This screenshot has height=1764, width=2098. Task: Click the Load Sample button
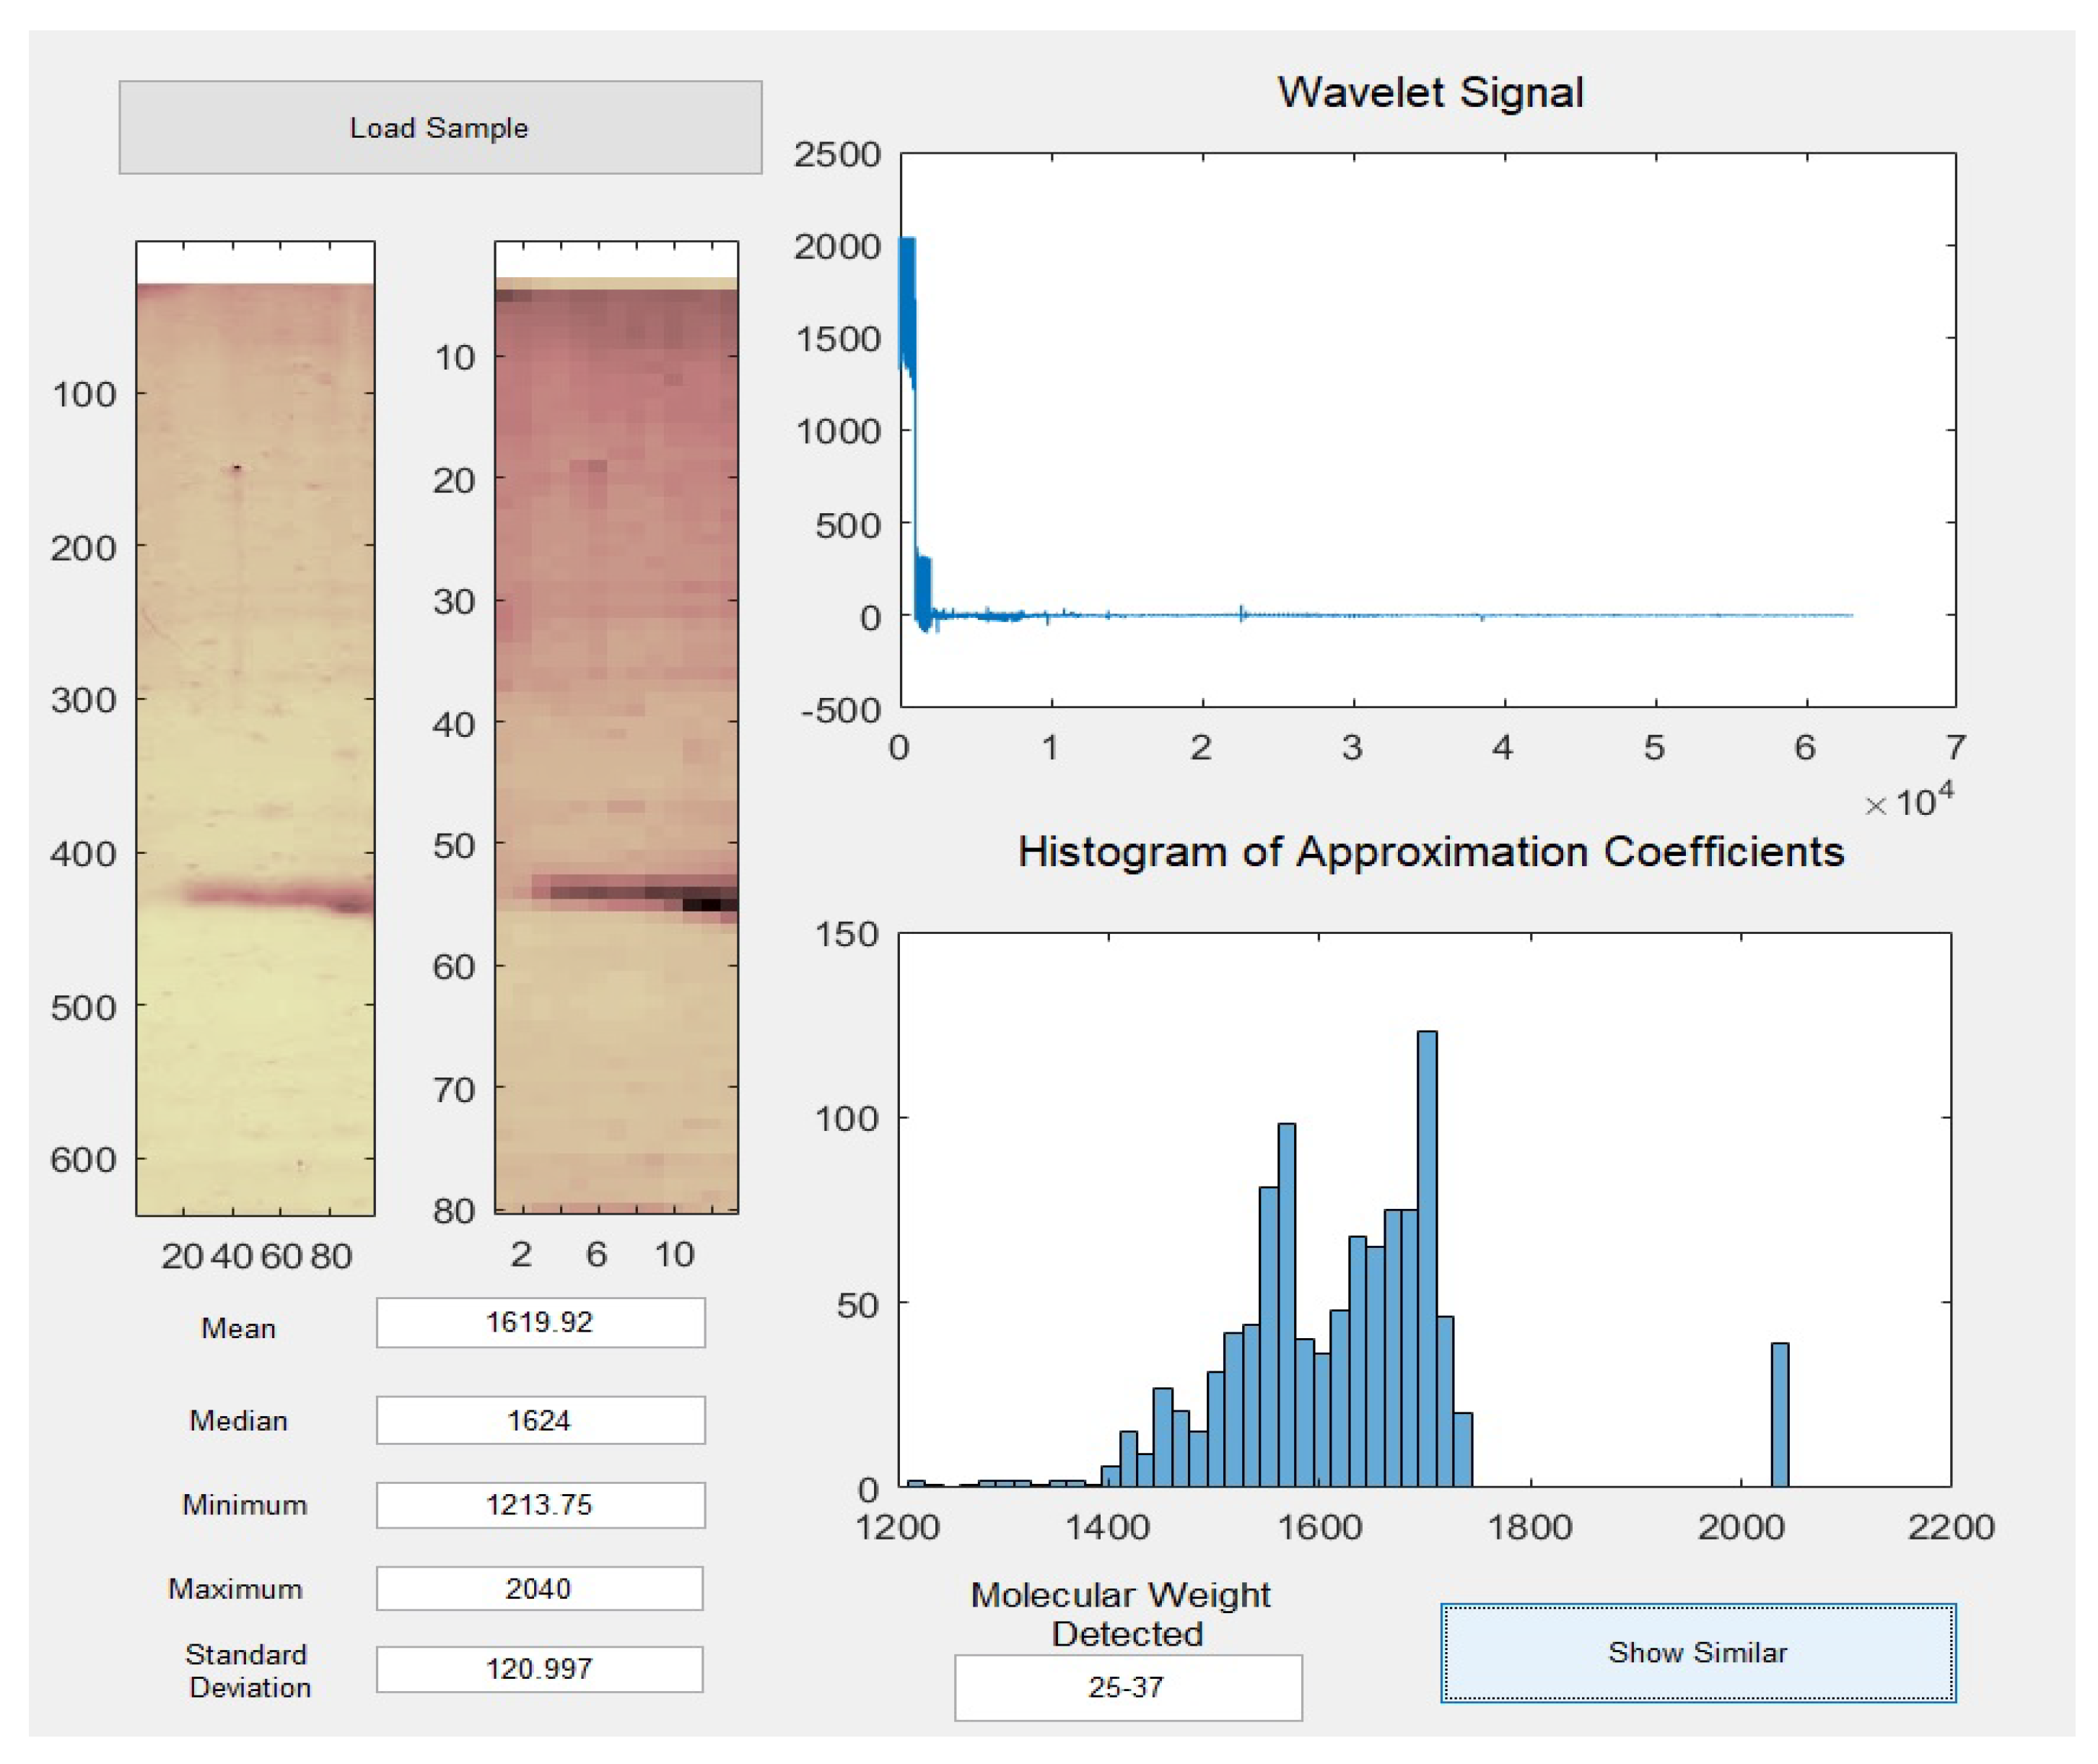point(440,128)
